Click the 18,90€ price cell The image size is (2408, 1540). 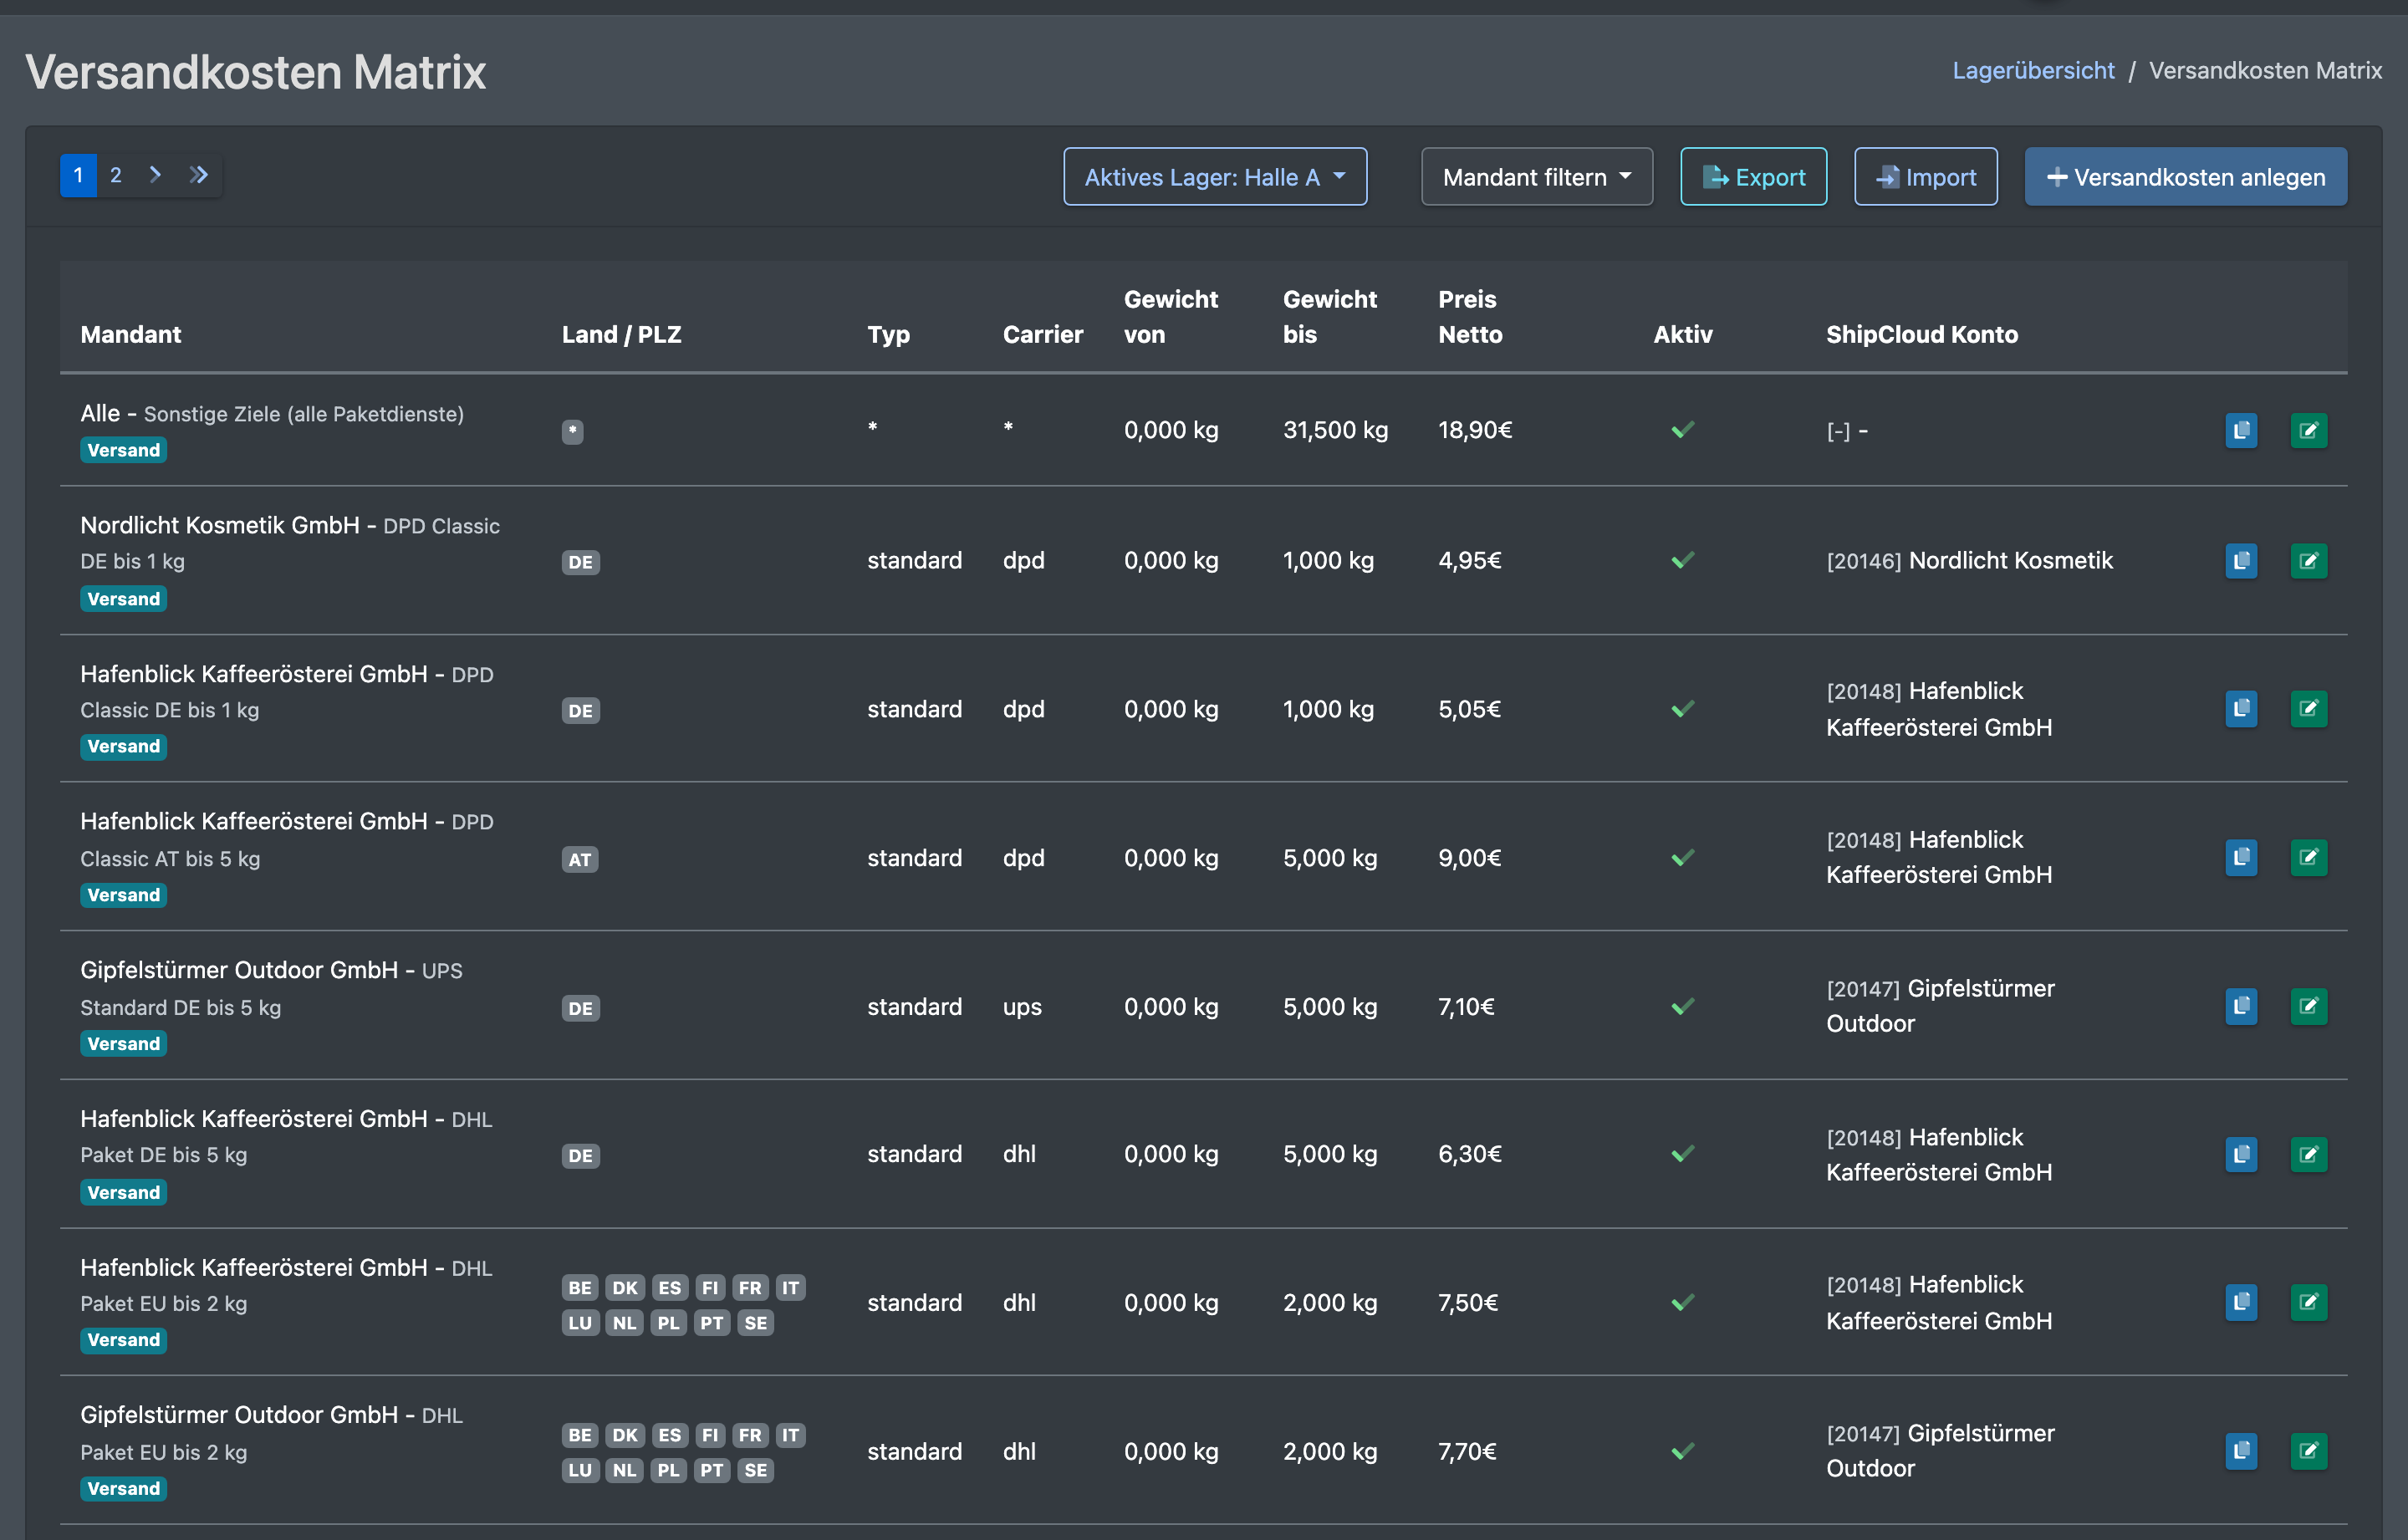pos(1475,430)
